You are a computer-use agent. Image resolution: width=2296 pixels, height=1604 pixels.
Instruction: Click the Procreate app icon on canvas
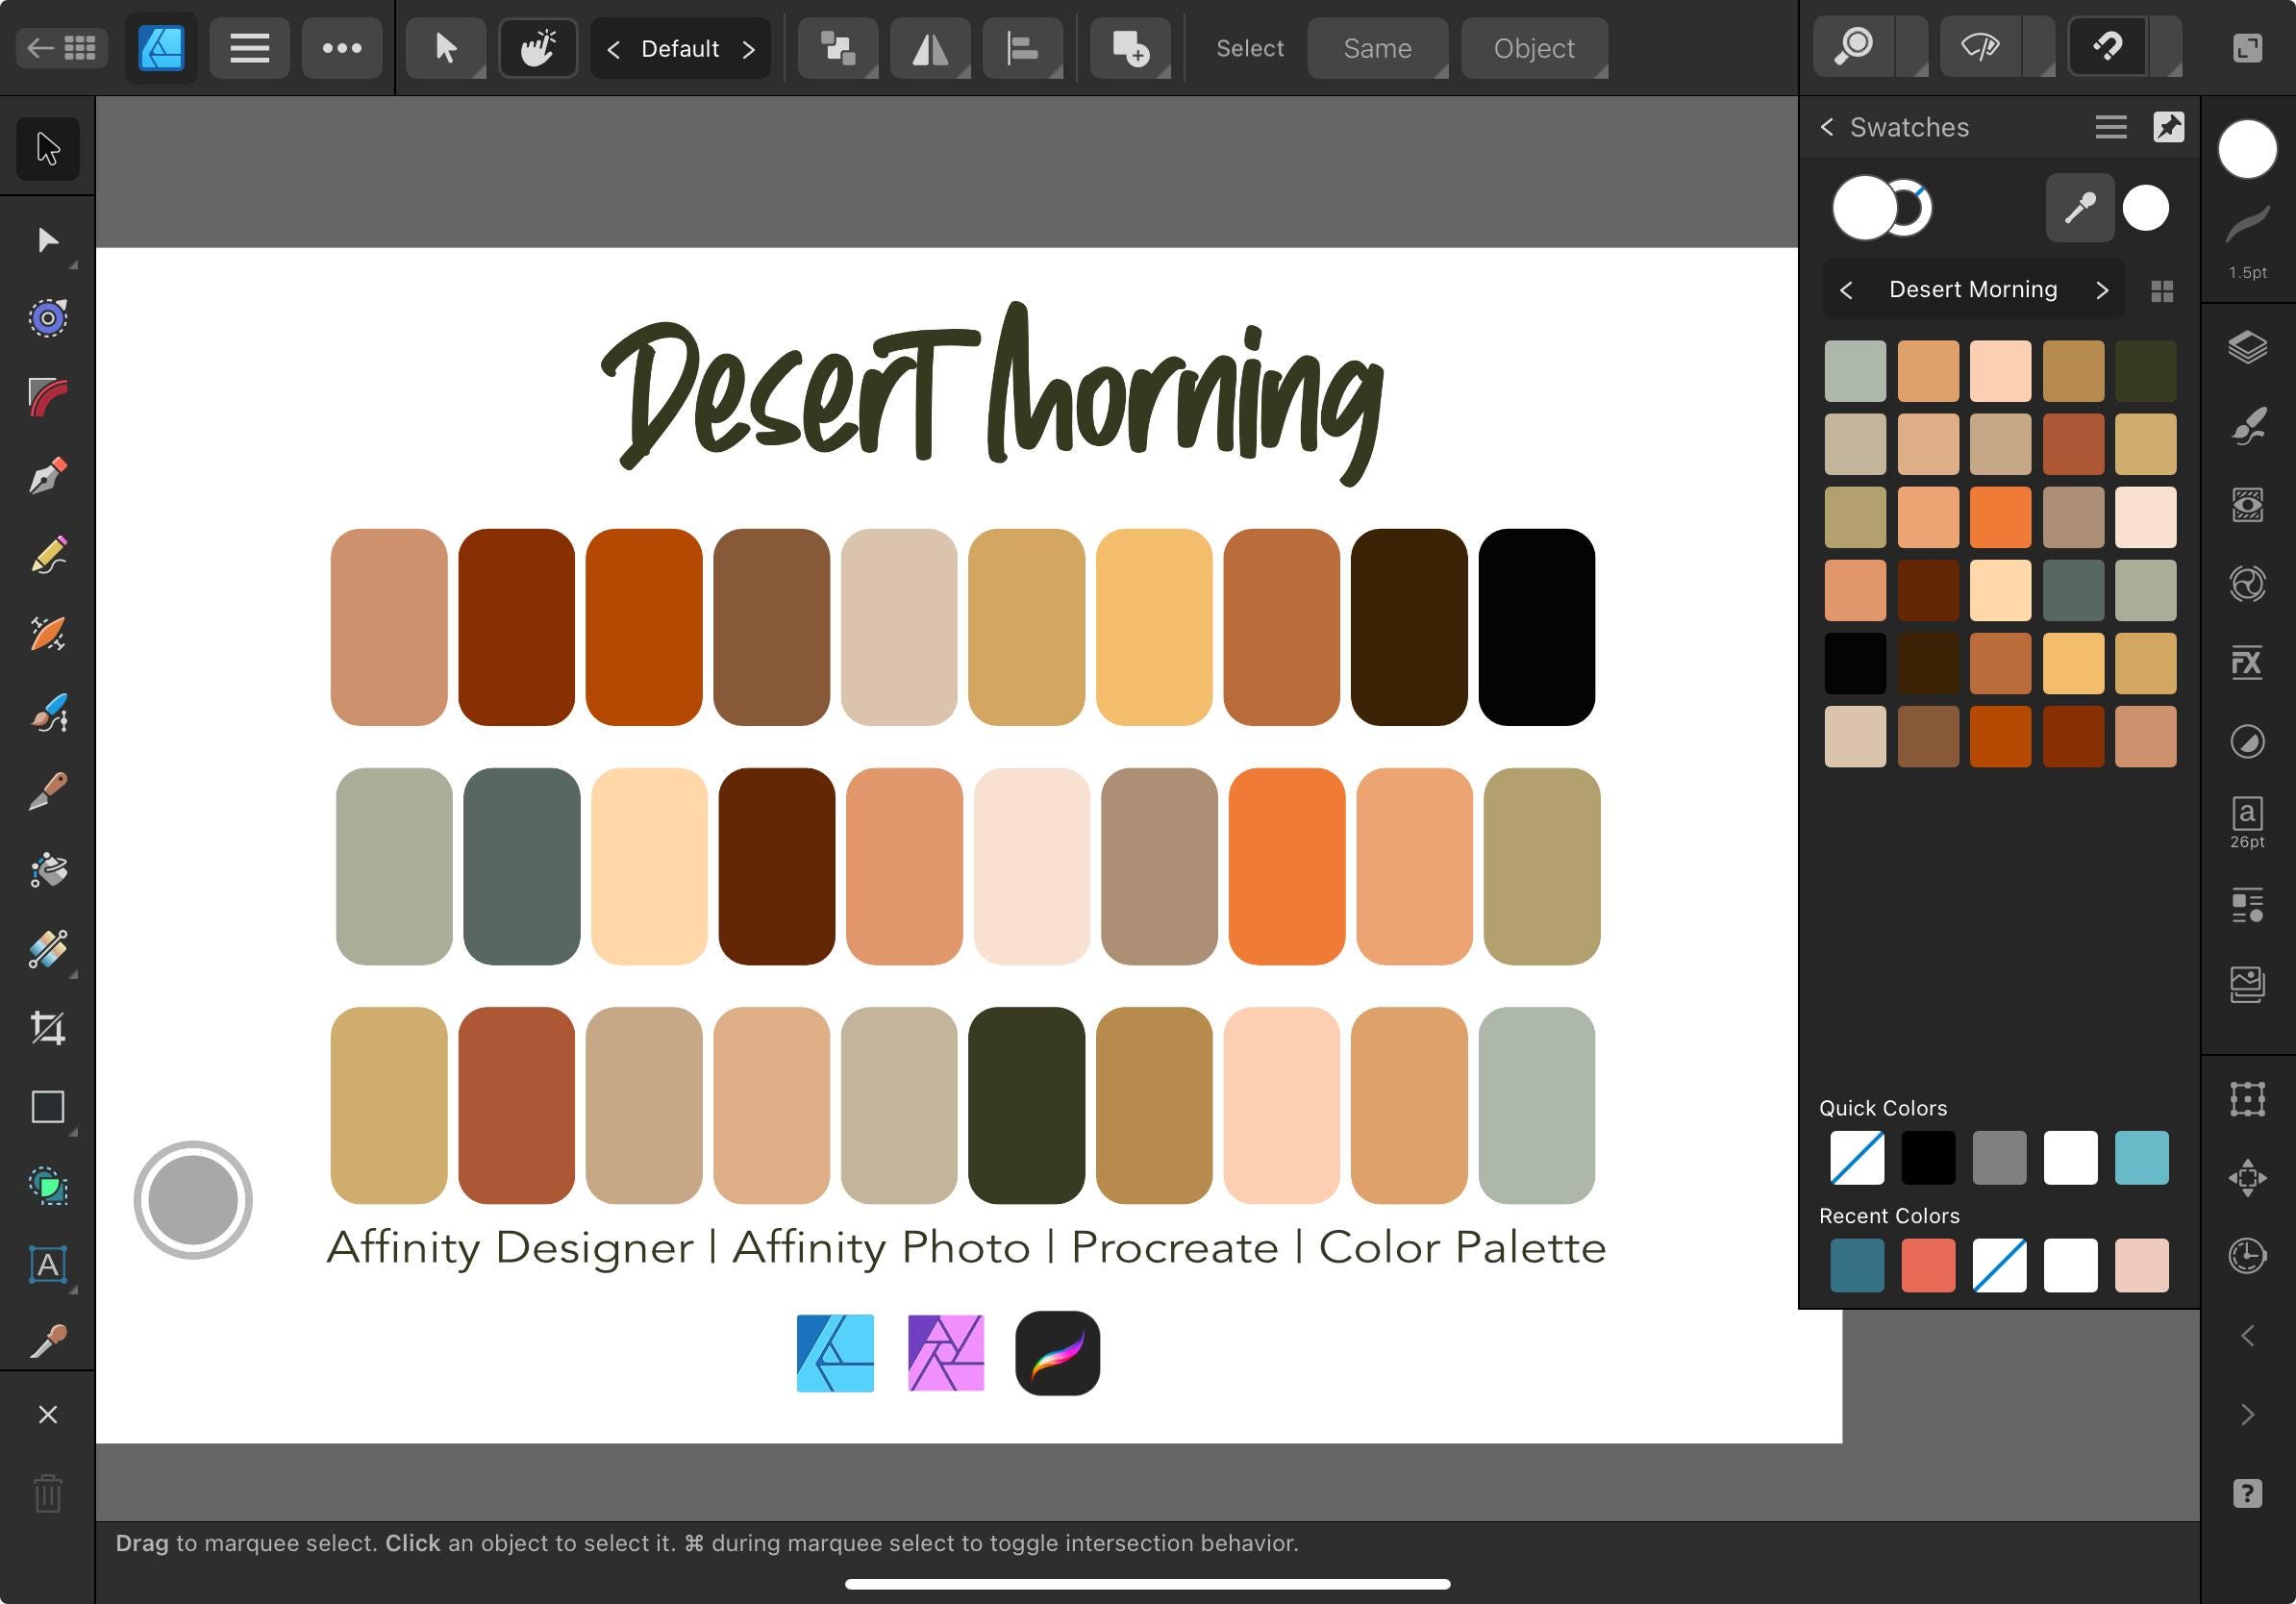point(1057,1353)
